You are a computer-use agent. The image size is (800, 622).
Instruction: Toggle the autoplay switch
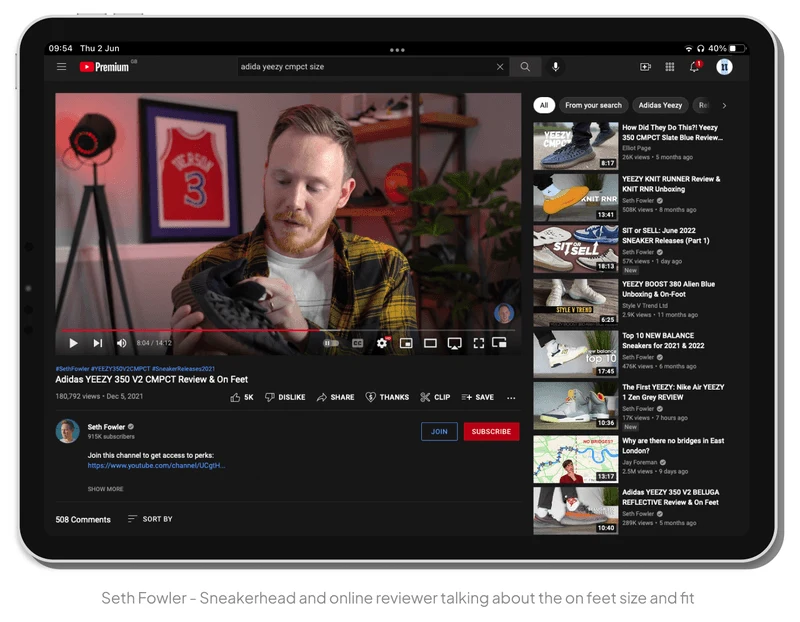331,343
